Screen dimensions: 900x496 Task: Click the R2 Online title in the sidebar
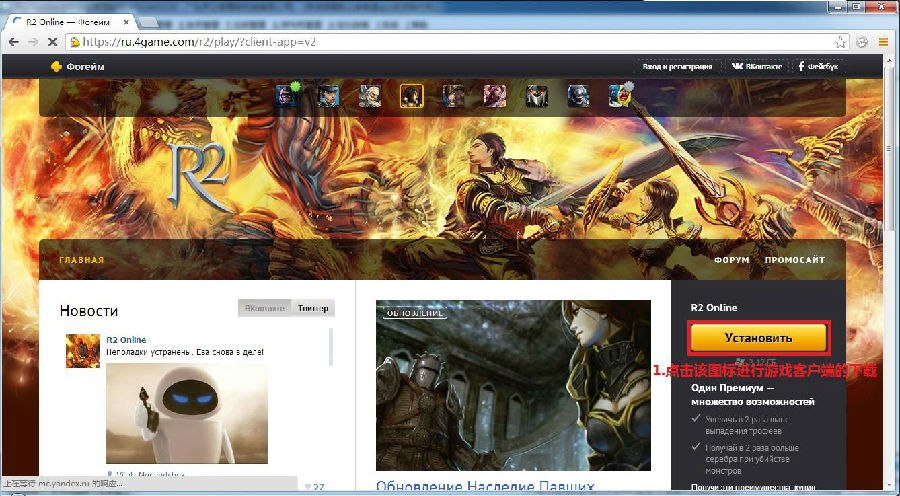714,308
